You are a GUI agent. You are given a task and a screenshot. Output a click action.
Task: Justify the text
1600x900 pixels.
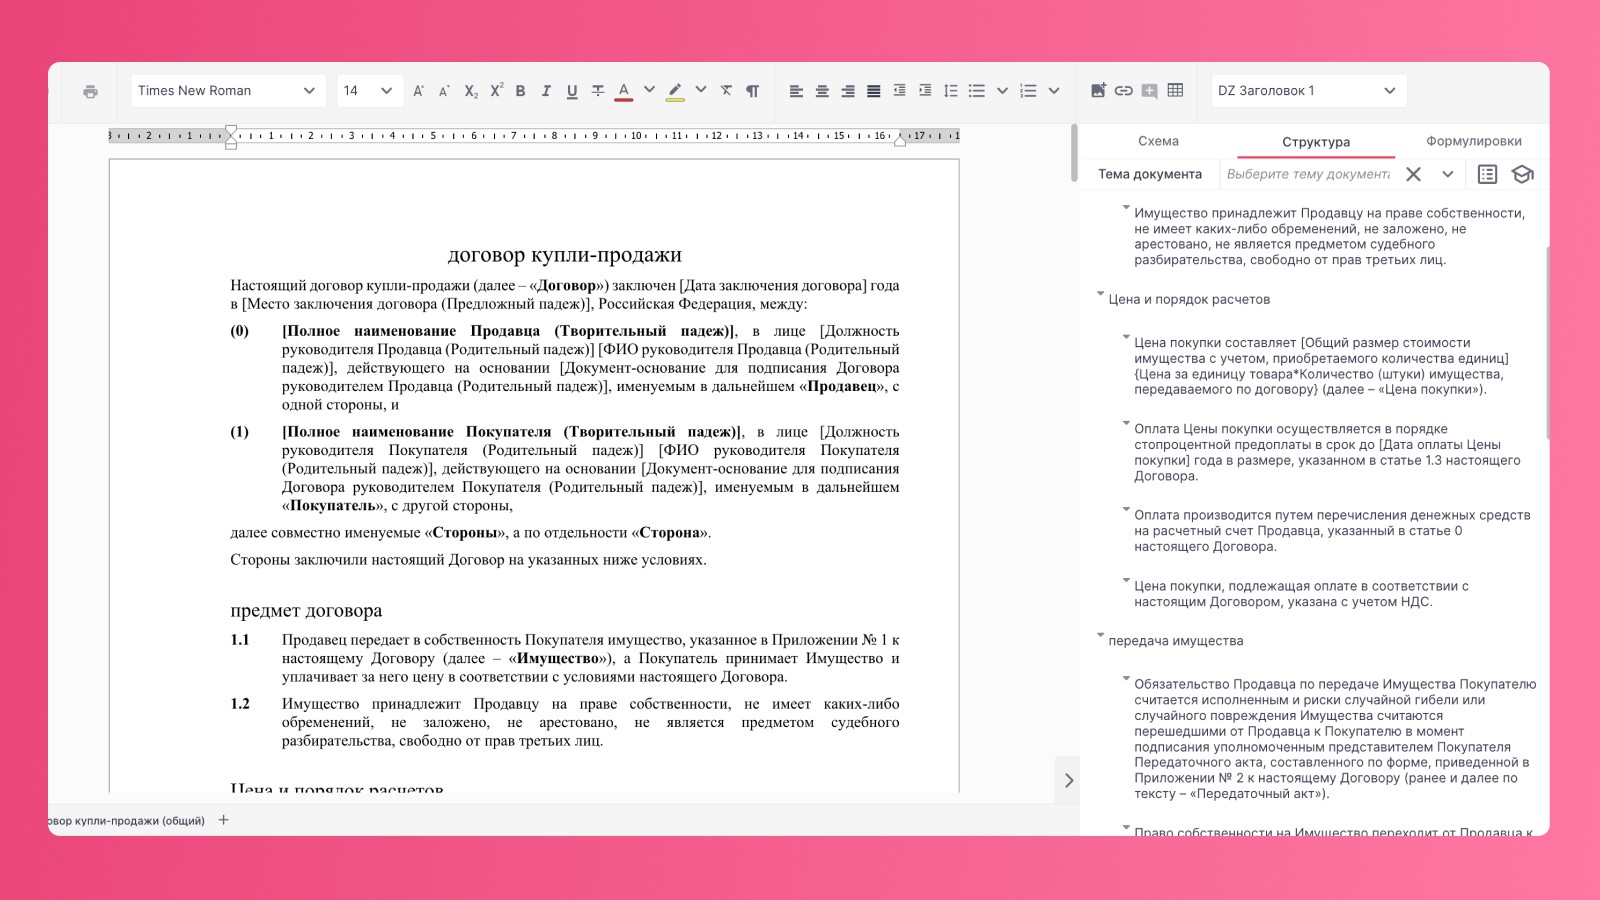[874, 91]
